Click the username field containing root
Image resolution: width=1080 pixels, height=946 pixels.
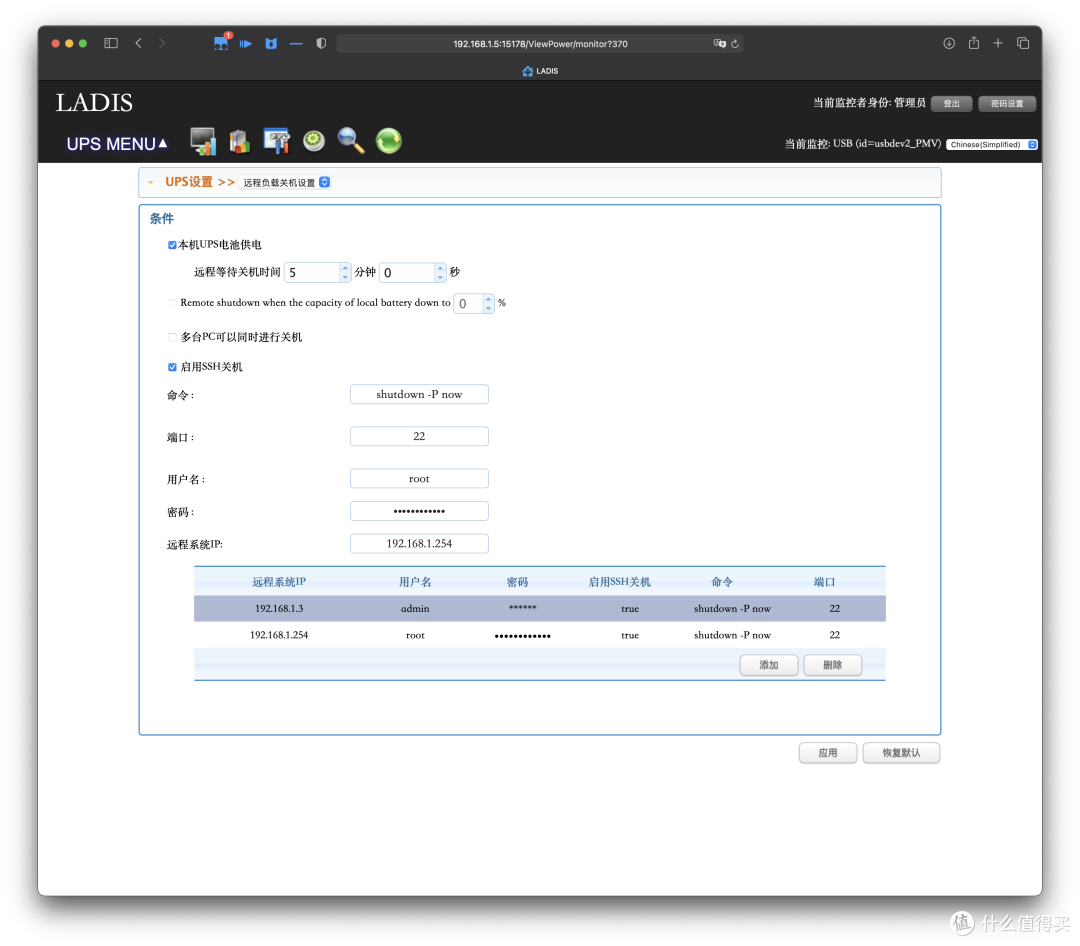tap(419, 479)
